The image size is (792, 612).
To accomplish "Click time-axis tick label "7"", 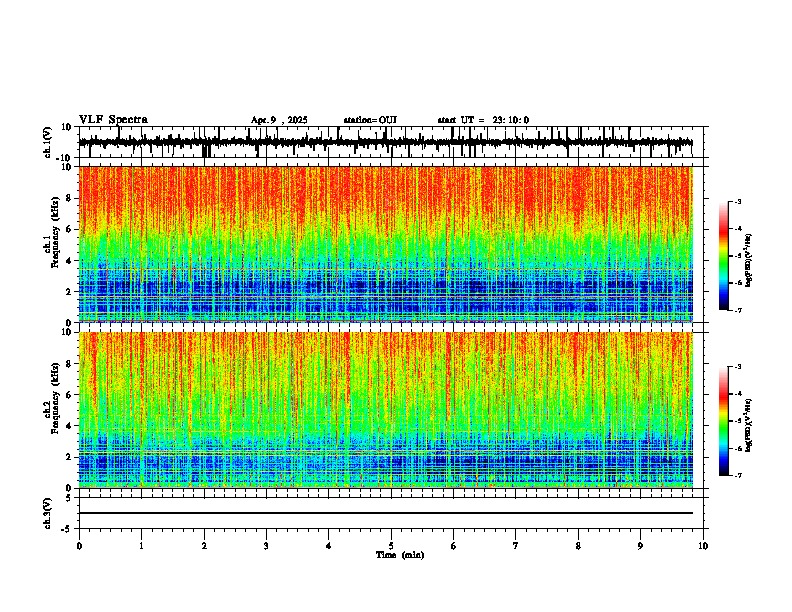I will (516, 546).
